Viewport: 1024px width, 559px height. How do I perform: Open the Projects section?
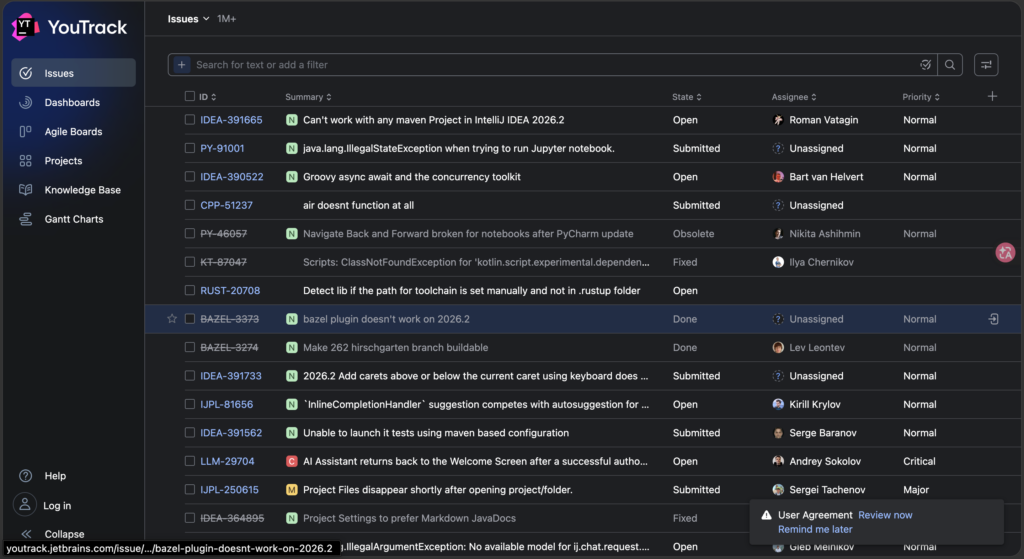(63, 161)
